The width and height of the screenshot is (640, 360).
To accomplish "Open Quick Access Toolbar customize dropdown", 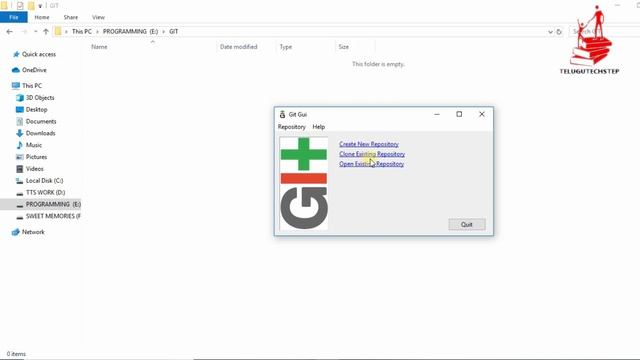I will [x=40, y=6].
